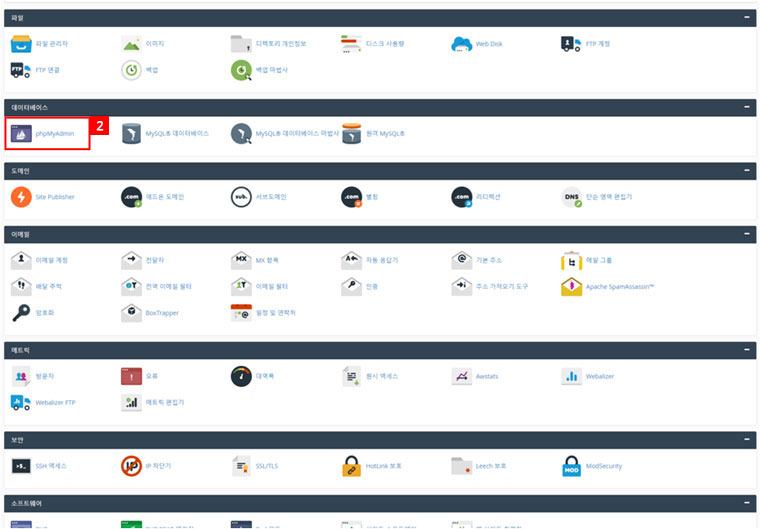The height and width of the screenshot is (529, 760).
Task: Open the 서브도메인 sub. icon
Action: 241,197
